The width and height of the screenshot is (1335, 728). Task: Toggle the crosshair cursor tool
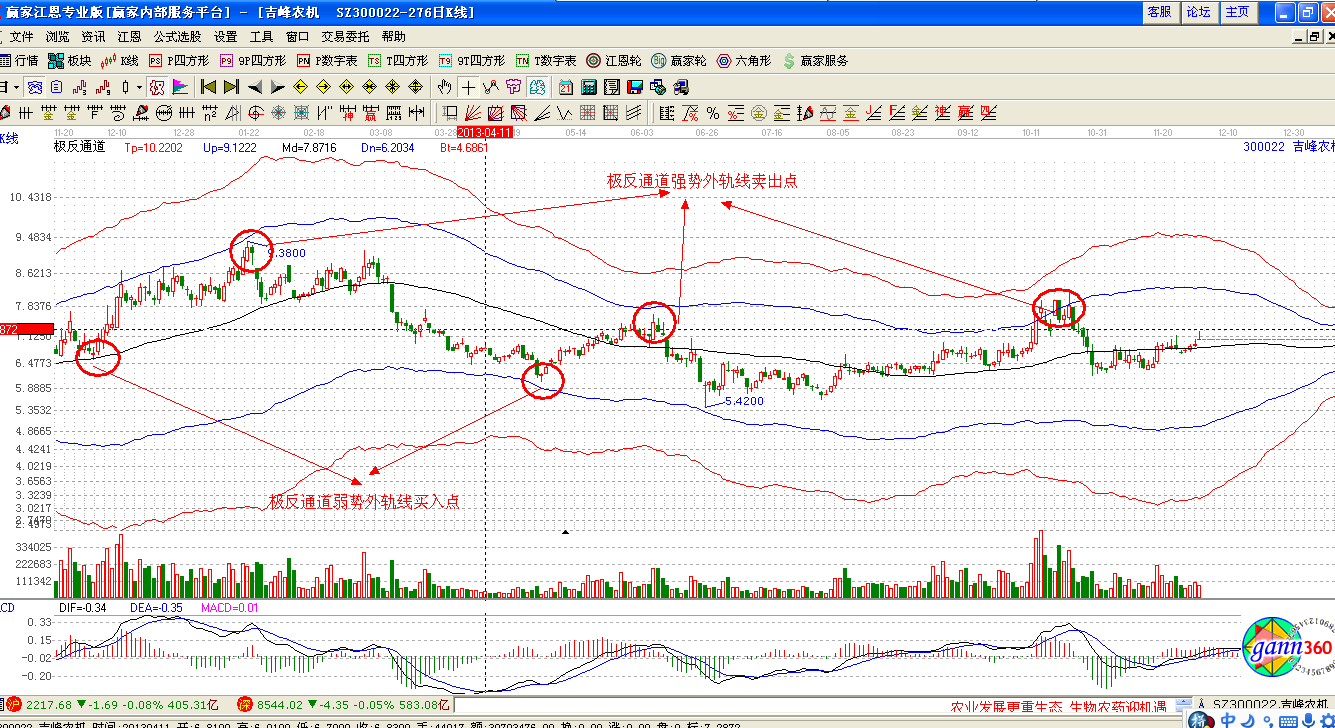coord(468,87)
